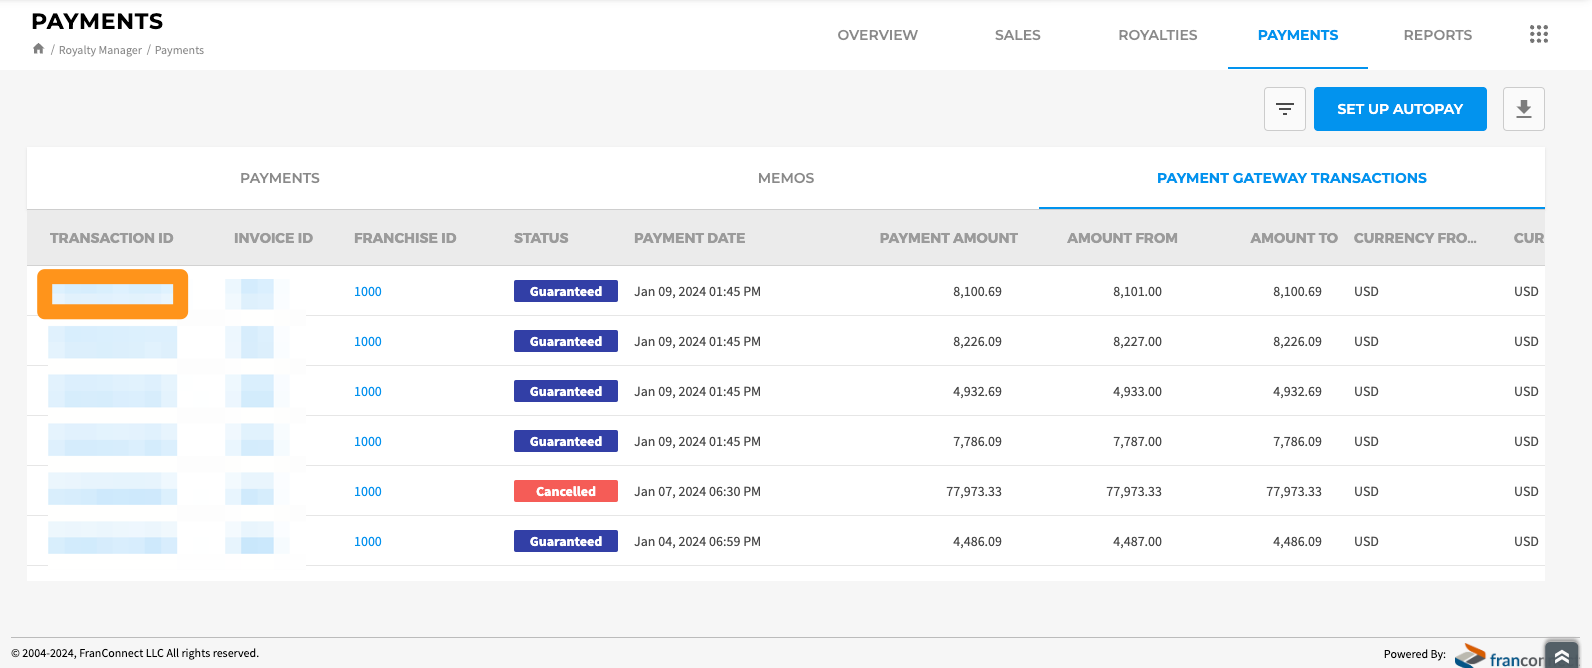Open the Reports nav tab
The height and width of the screenshot is (668, 1592).
(x=1438, y=35)
